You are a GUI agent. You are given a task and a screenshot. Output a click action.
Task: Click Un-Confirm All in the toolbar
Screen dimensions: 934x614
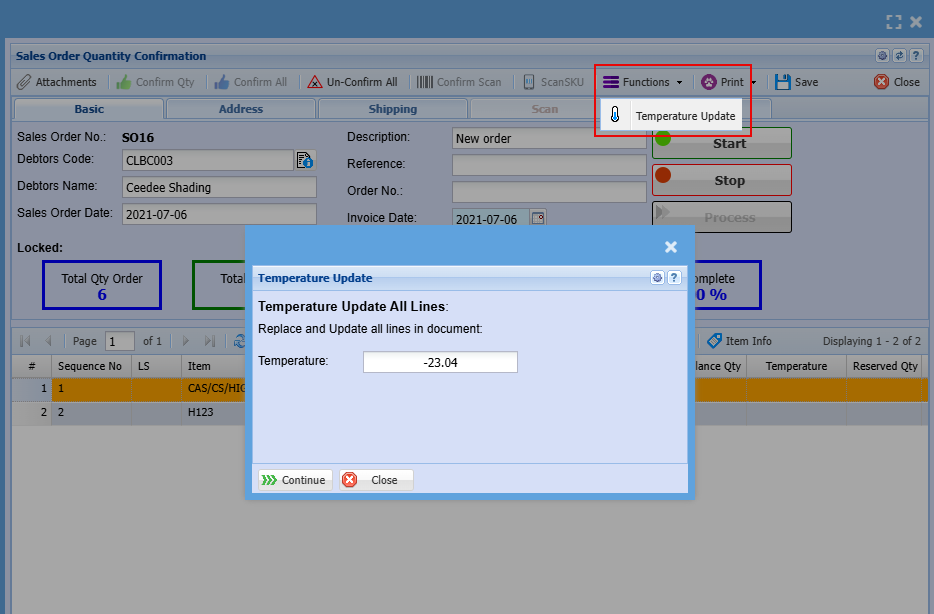pos(352,82)
